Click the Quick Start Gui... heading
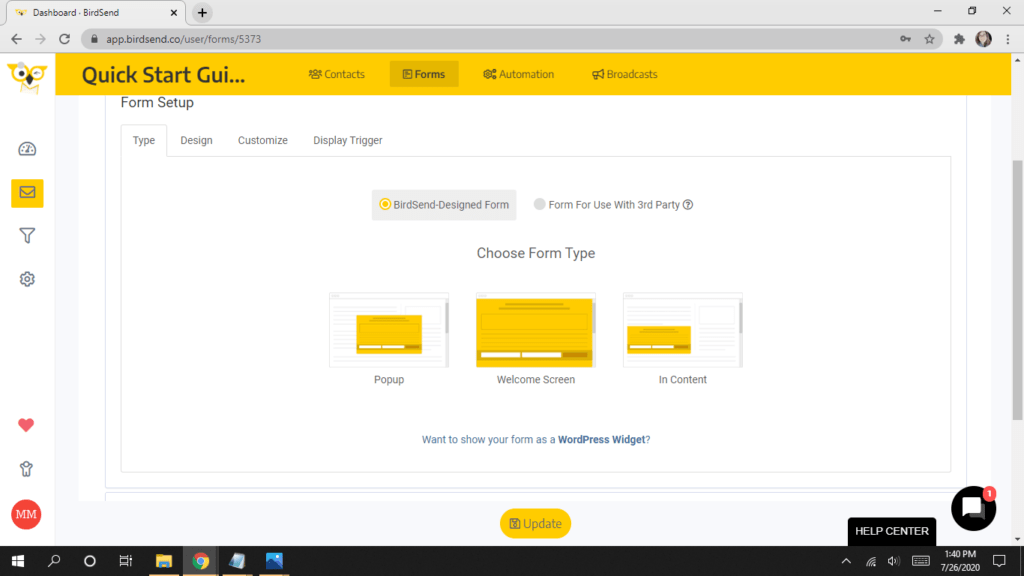Screen dimensions: 1024x576 click(x=163, y=75)
